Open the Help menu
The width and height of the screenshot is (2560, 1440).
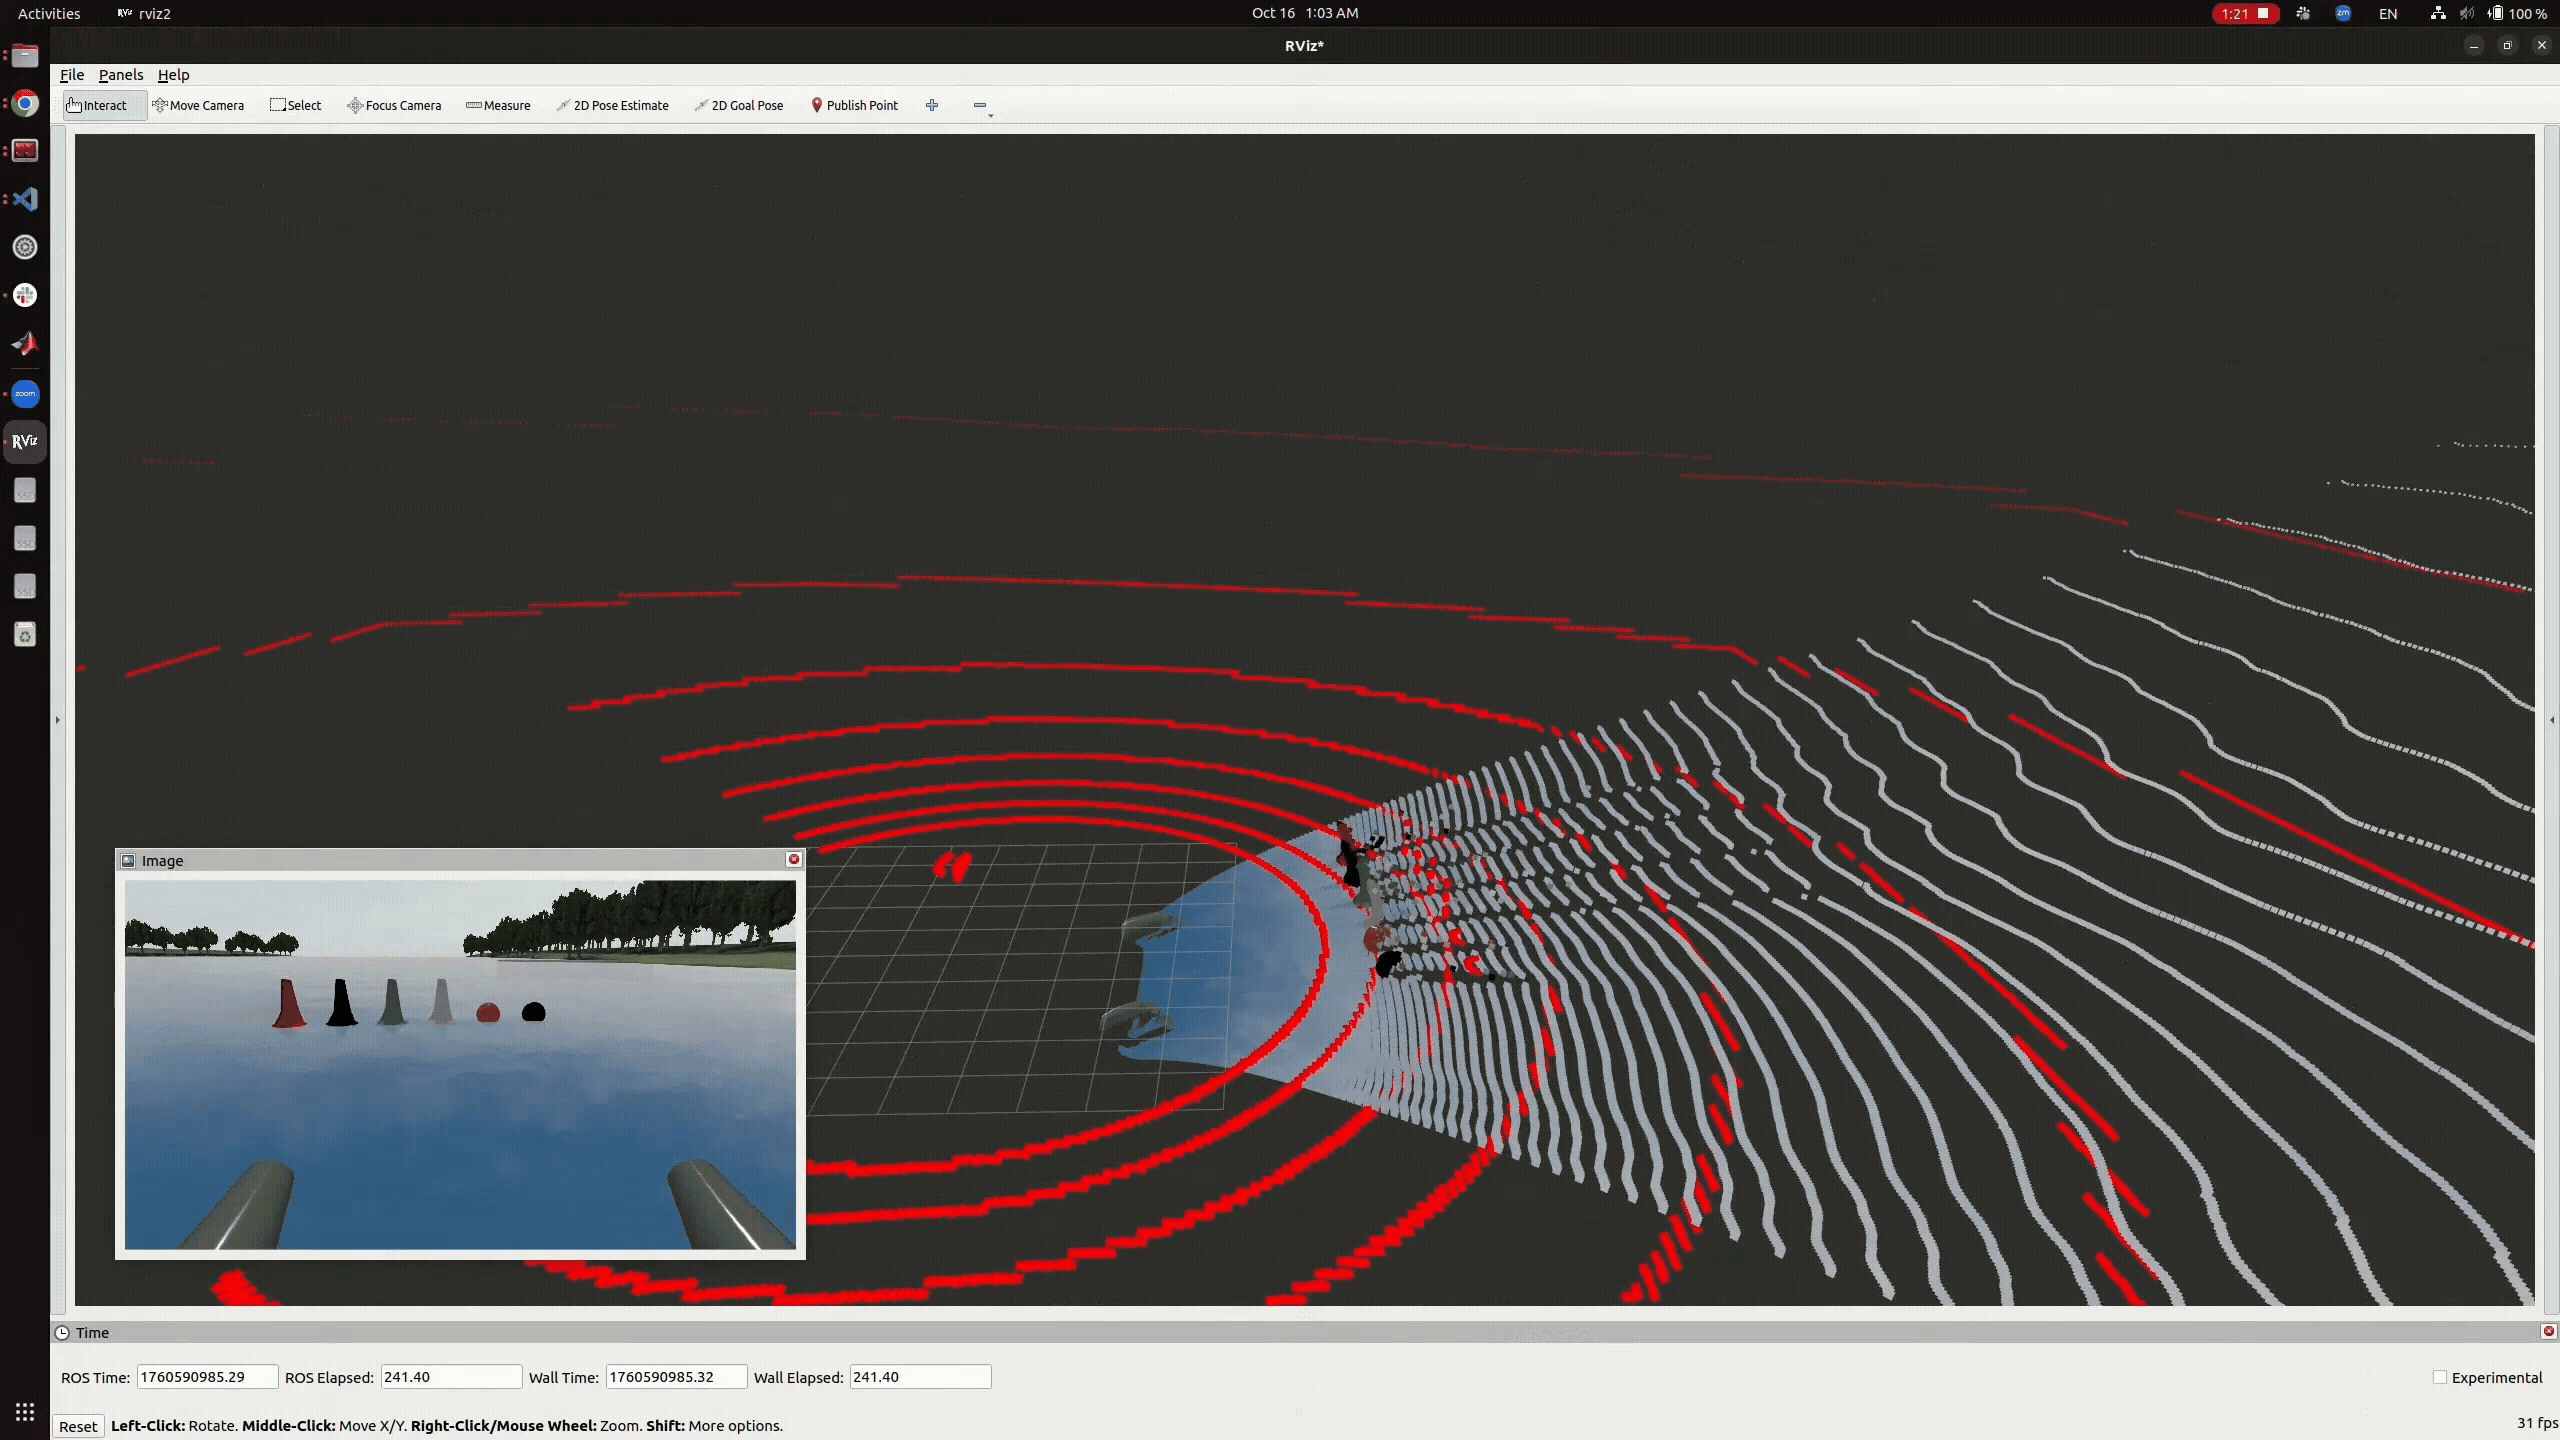(175, 74)
